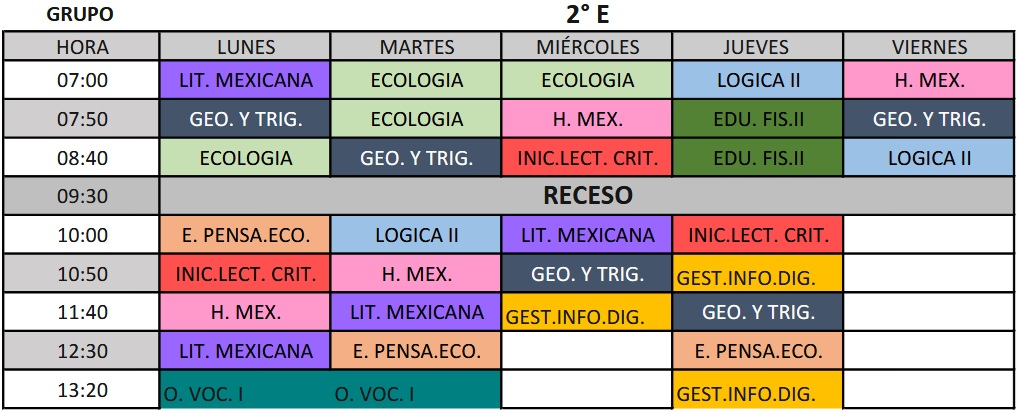Image resolution: width=1019 pixels, height=413 pixels.
Task: Select the HORA header cell
Action: 82,47
